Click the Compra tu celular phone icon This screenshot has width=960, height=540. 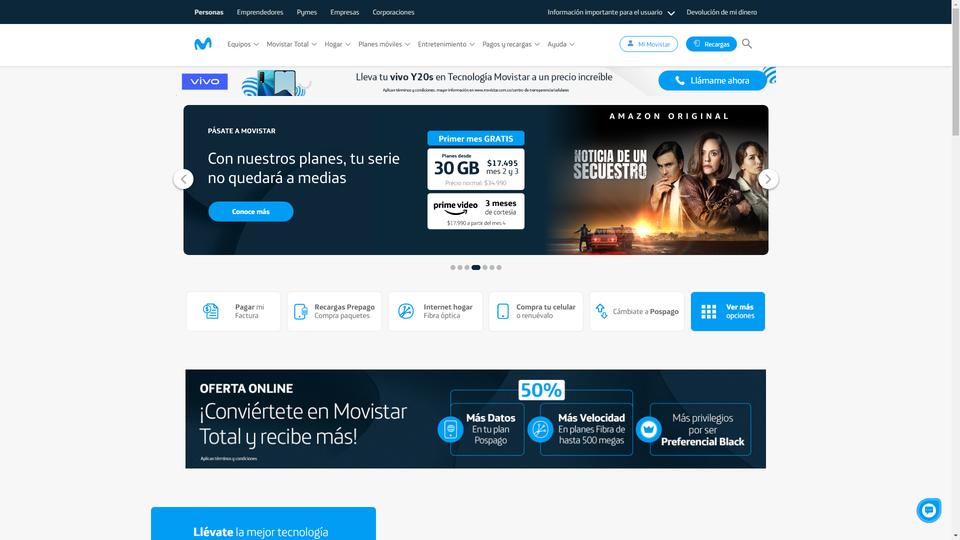tap(503, 311)
